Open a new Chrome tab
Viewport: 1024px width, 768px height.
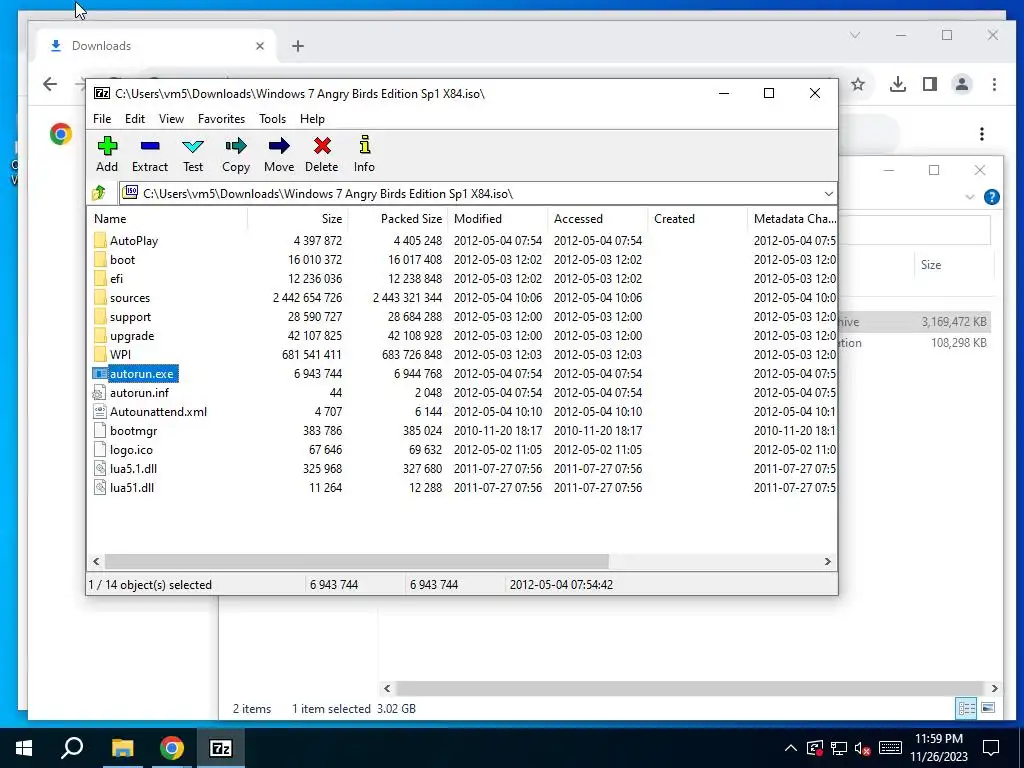[x=298, y=46]
